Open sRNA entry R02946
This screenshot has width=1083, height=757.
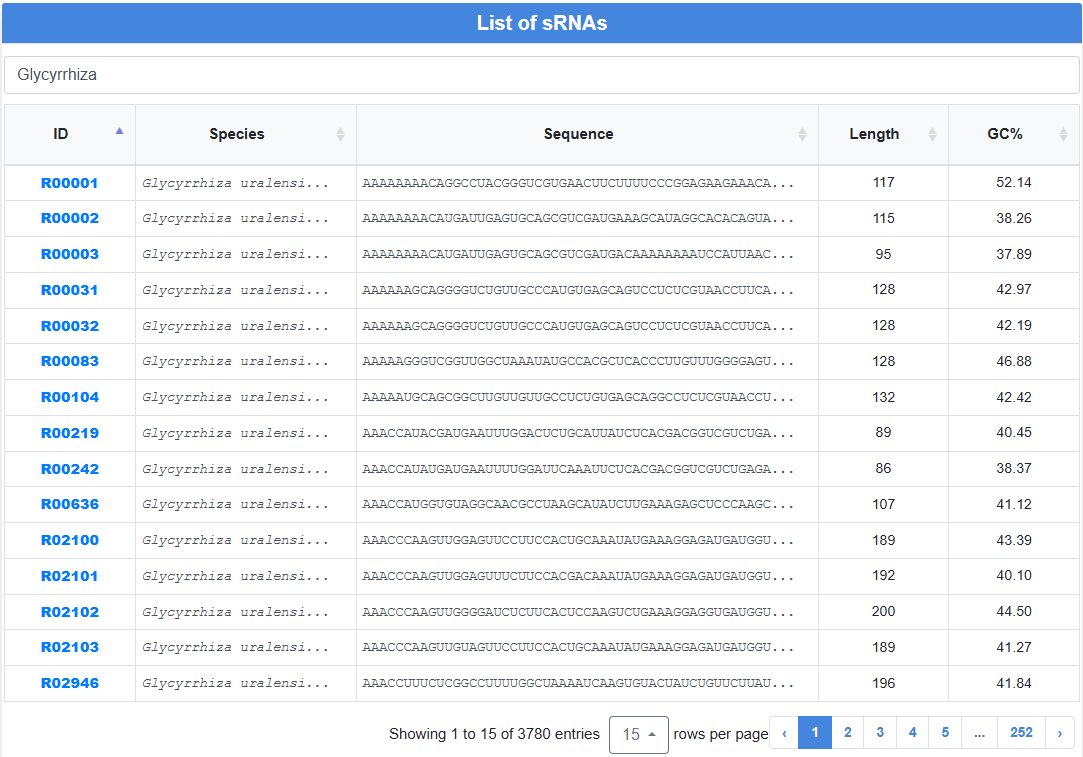(70, 683)
